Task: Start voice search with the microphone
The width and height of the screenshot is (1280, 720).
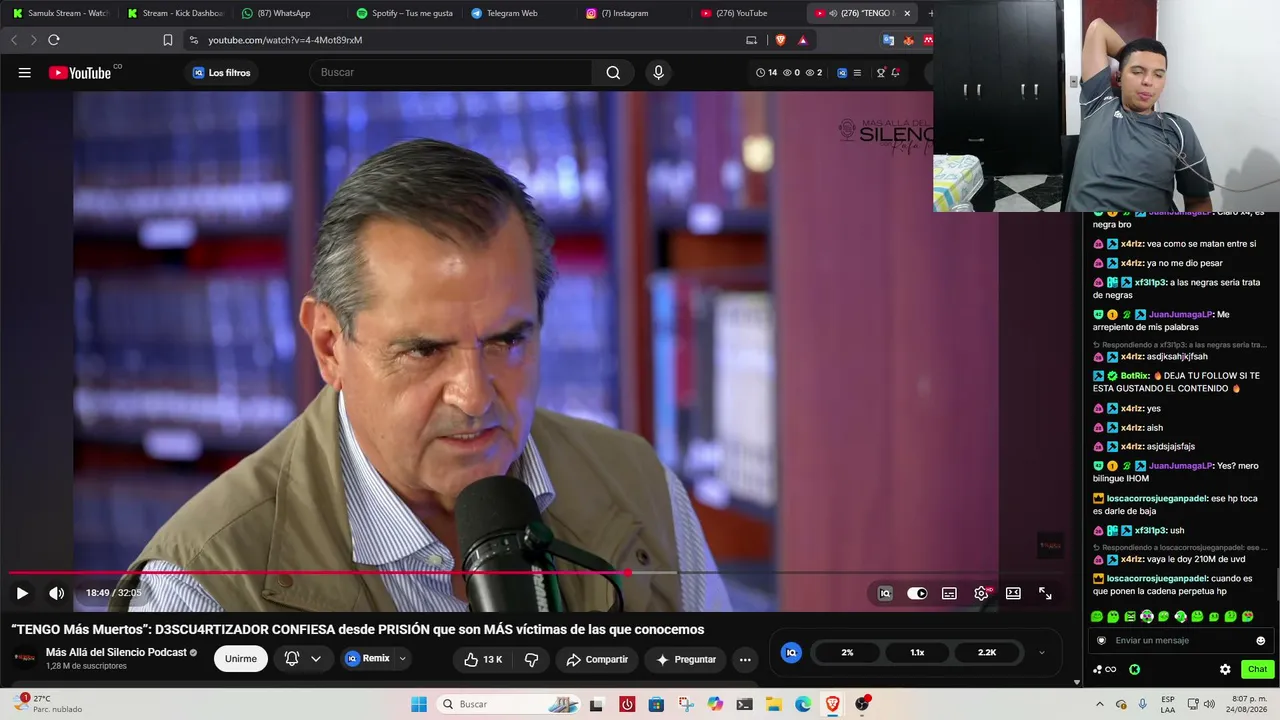Action: click(x=658, y=72)
